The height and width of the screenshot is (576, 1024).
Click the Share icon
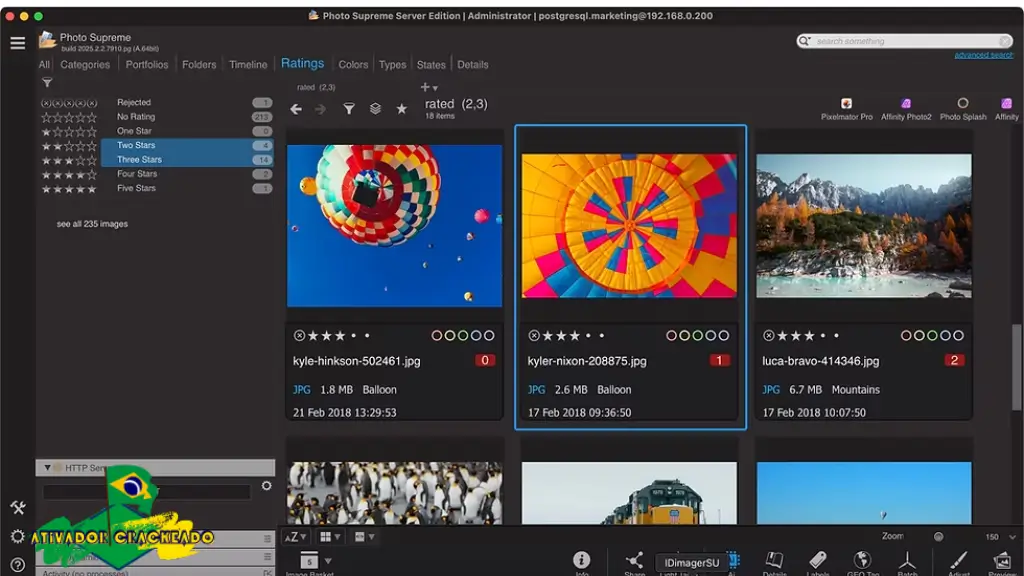click(x=634, y=561)
